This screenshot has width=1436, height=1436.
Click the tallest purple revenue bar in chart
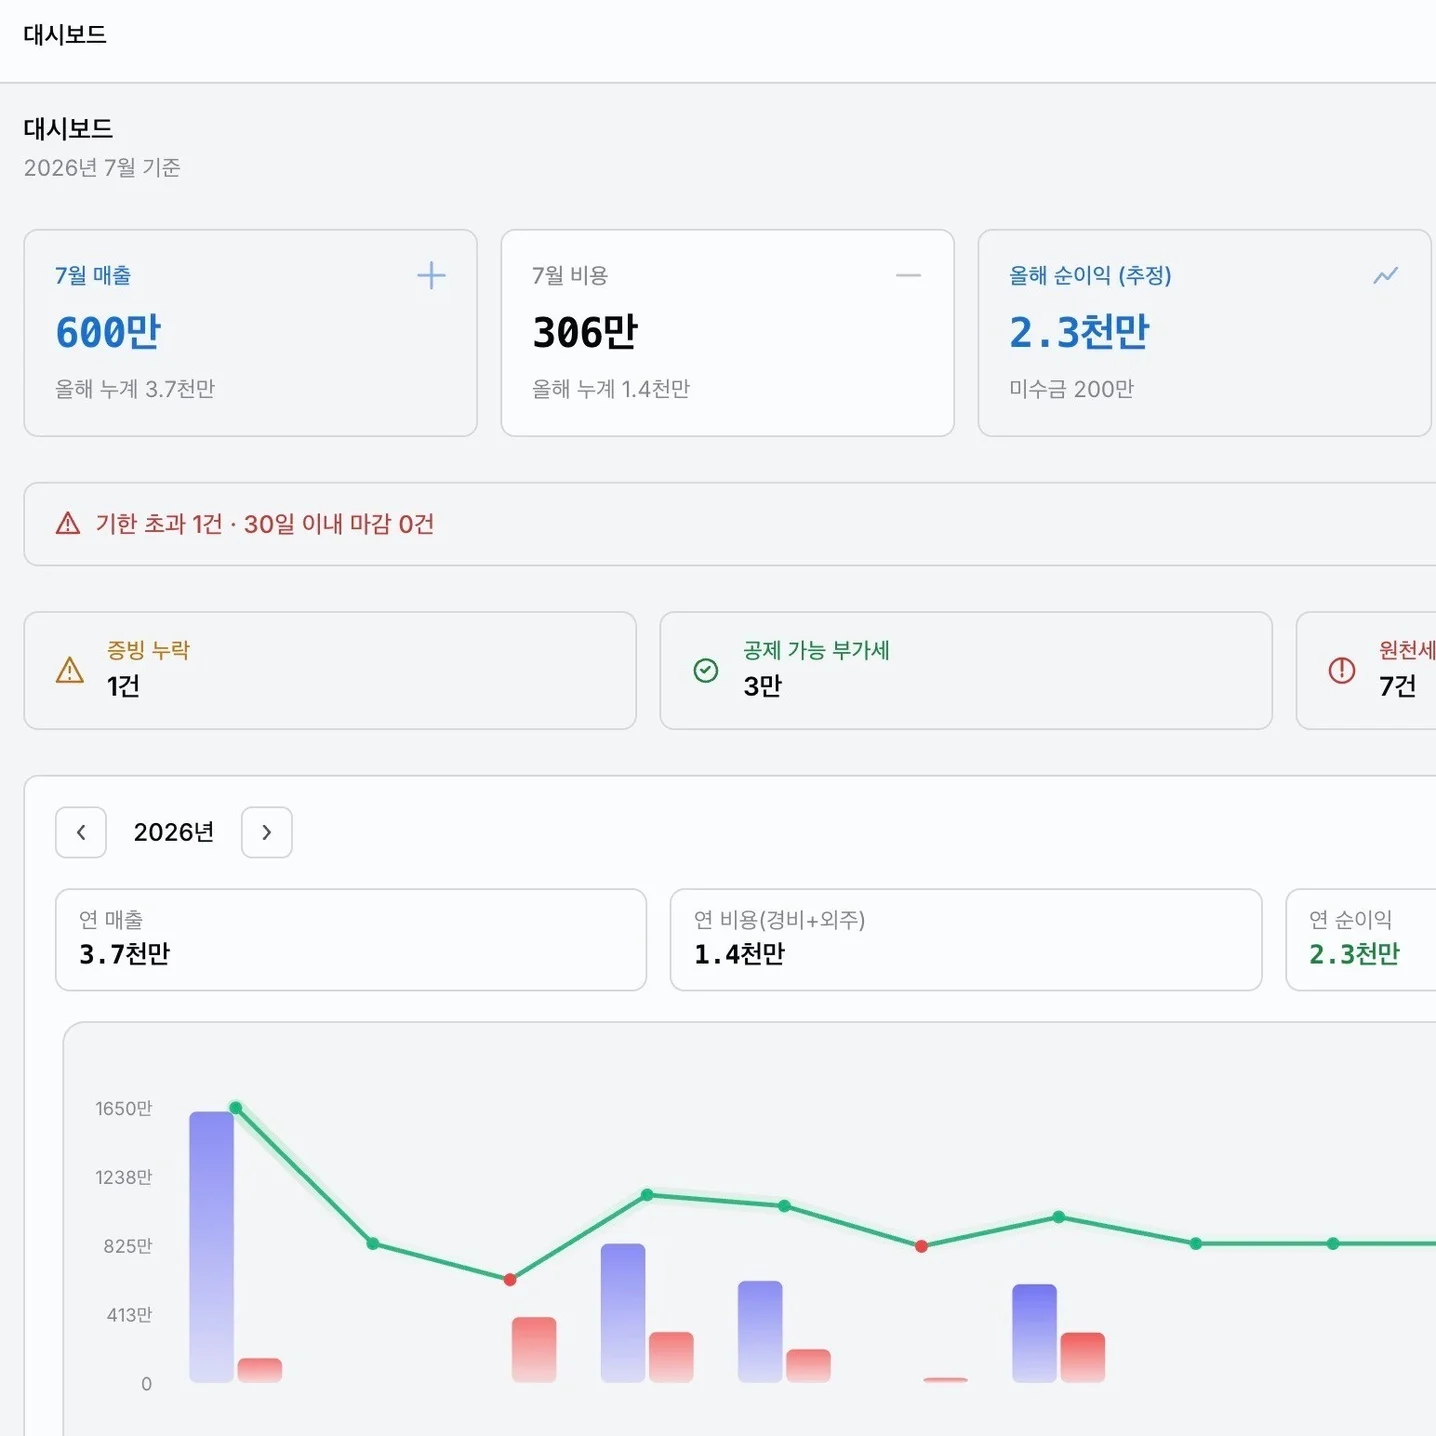[211, 1247]
